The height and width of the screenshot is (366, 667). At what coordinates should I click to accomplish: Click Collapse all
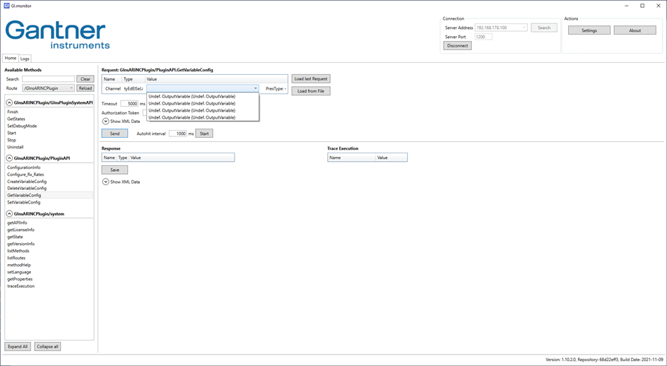click(48, 347)
